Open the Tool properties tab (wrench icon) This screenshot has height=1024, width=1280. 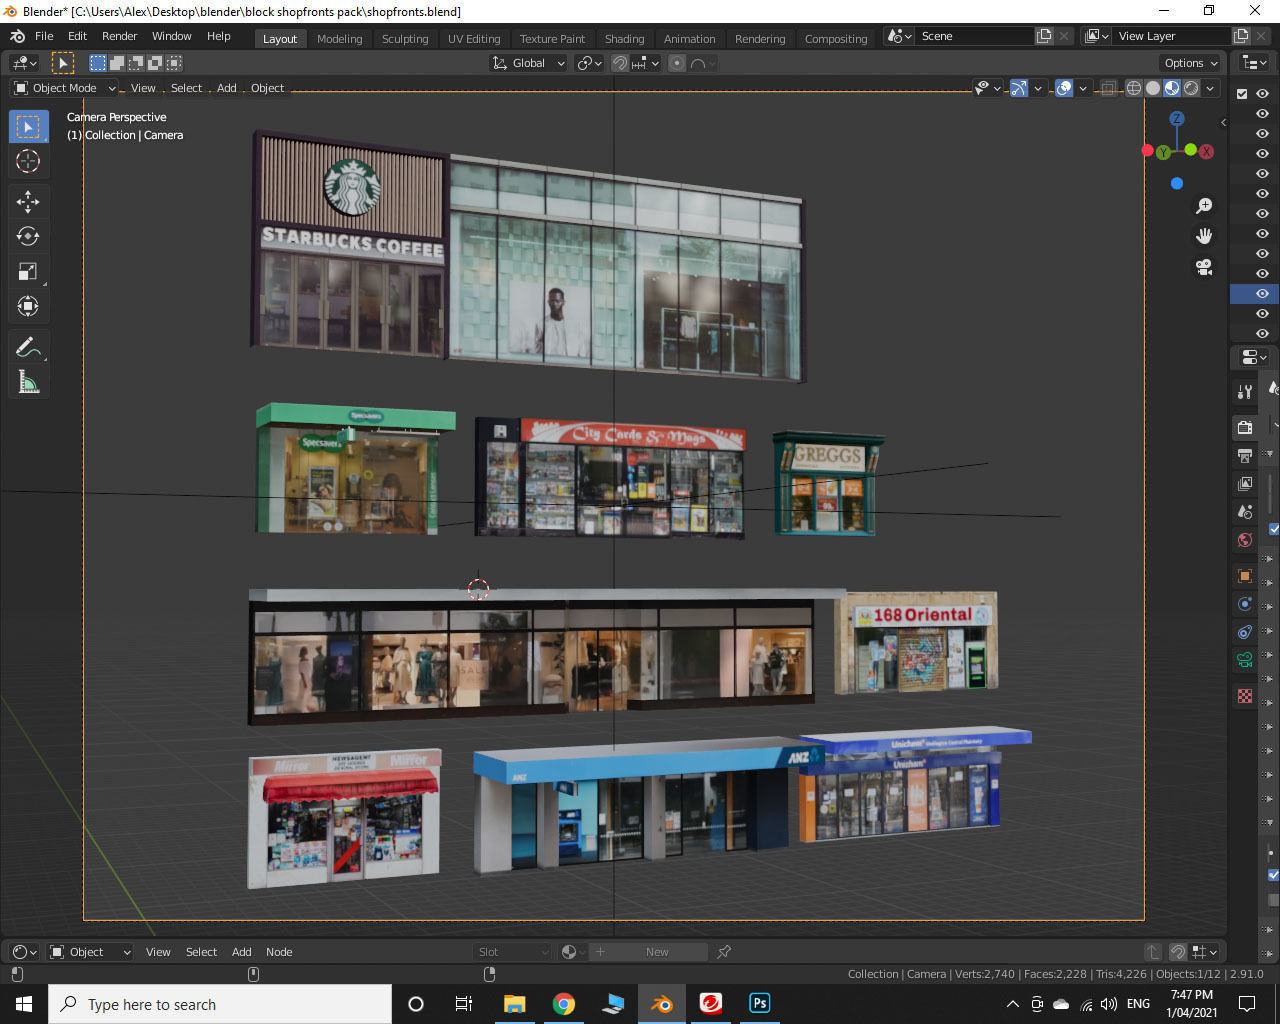click(x=1245, y=392)
